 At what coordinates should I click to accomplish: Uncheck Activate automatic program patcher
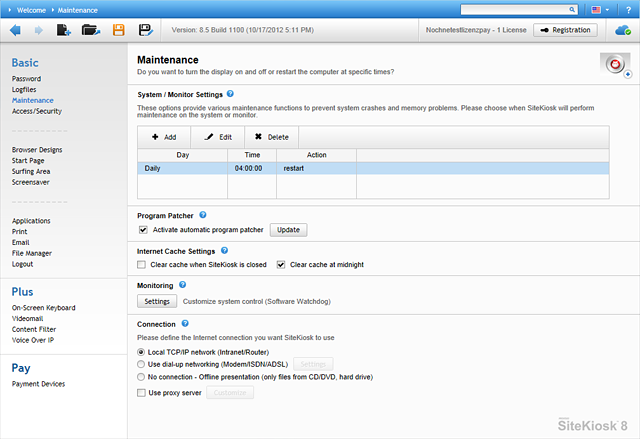coord(143,230)
